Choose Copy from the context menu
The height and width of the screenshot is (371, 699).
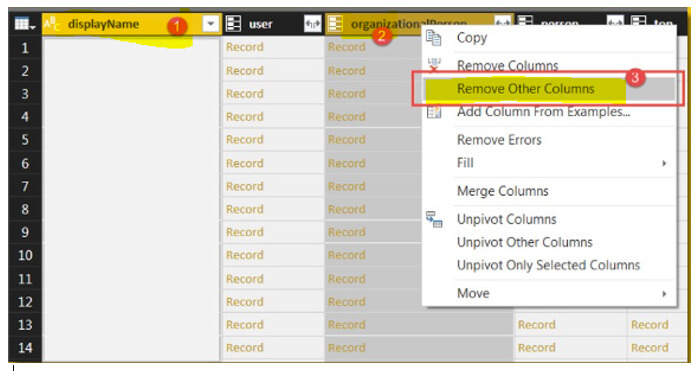click(x=472, y=38)
